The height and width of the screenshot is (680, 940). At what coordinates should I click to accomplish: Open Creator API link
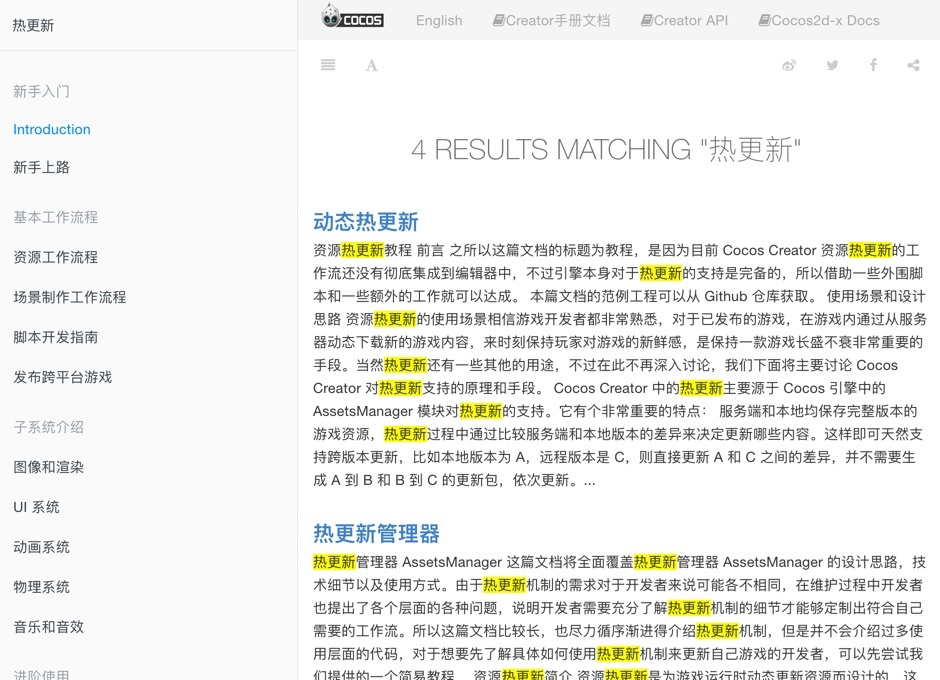pyautogui.click(x=685, y=21)
